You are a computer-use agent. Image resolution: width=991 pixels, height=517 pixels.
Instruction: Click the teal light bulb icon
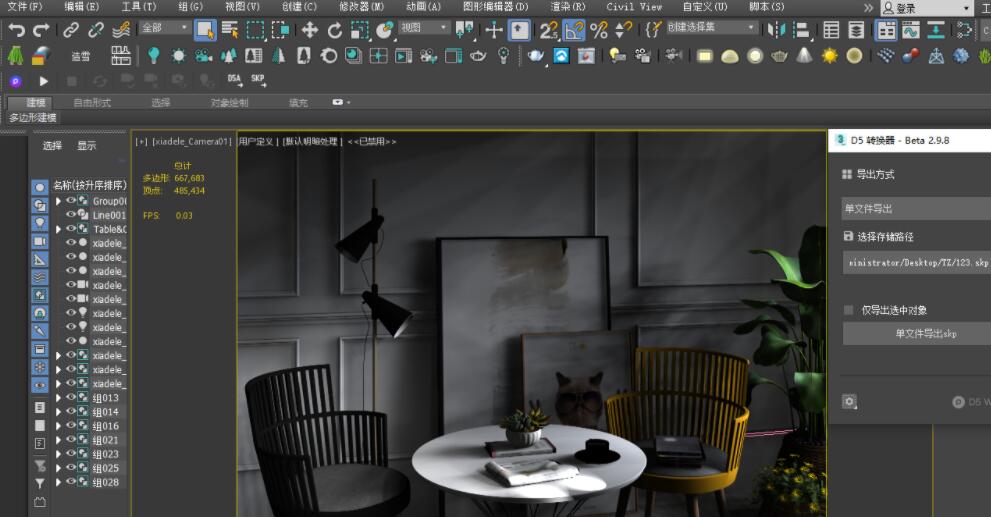[x=153, y=56]
